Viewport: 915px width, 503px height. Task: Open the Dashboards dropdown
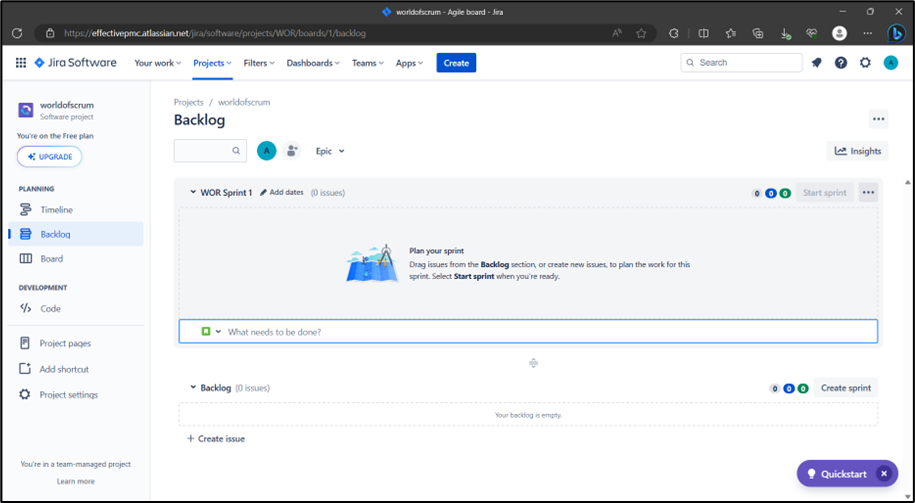click(x=313, y=63)
